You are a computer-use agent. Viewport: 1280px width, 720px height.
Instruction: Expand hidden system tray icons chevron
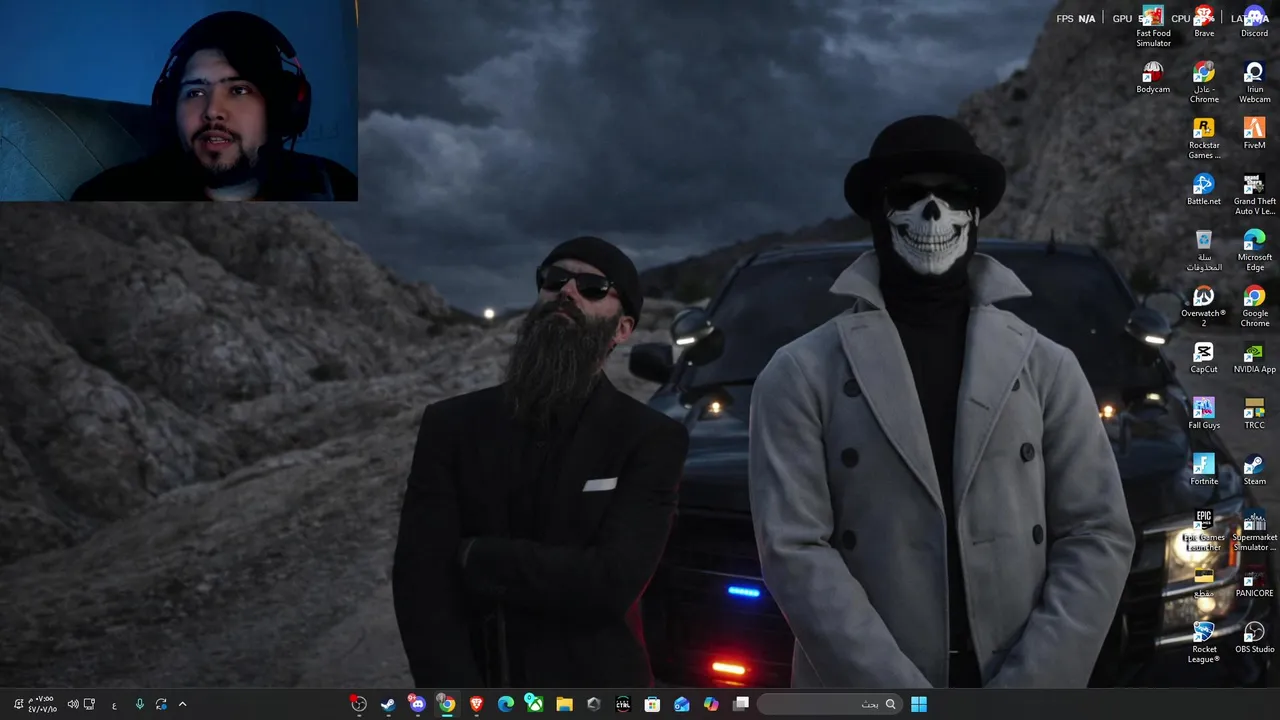coord(182,704)
